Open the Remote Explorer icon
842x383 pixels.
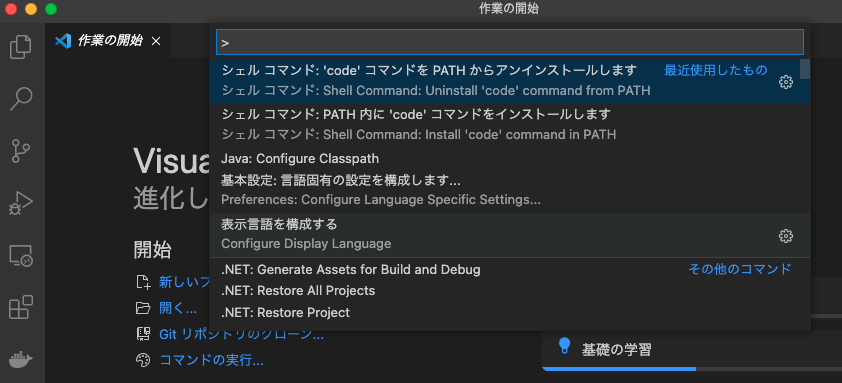[21, 255]
